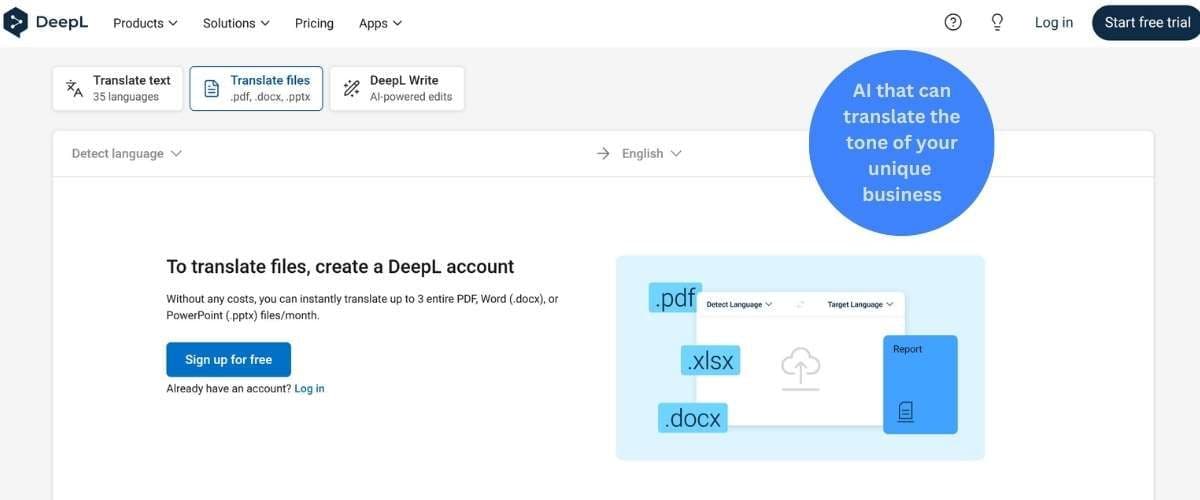The width and height of the screenshot is (1200, 500).
Task: Open the English target language dropdown
Action: [x=652, y=153]
